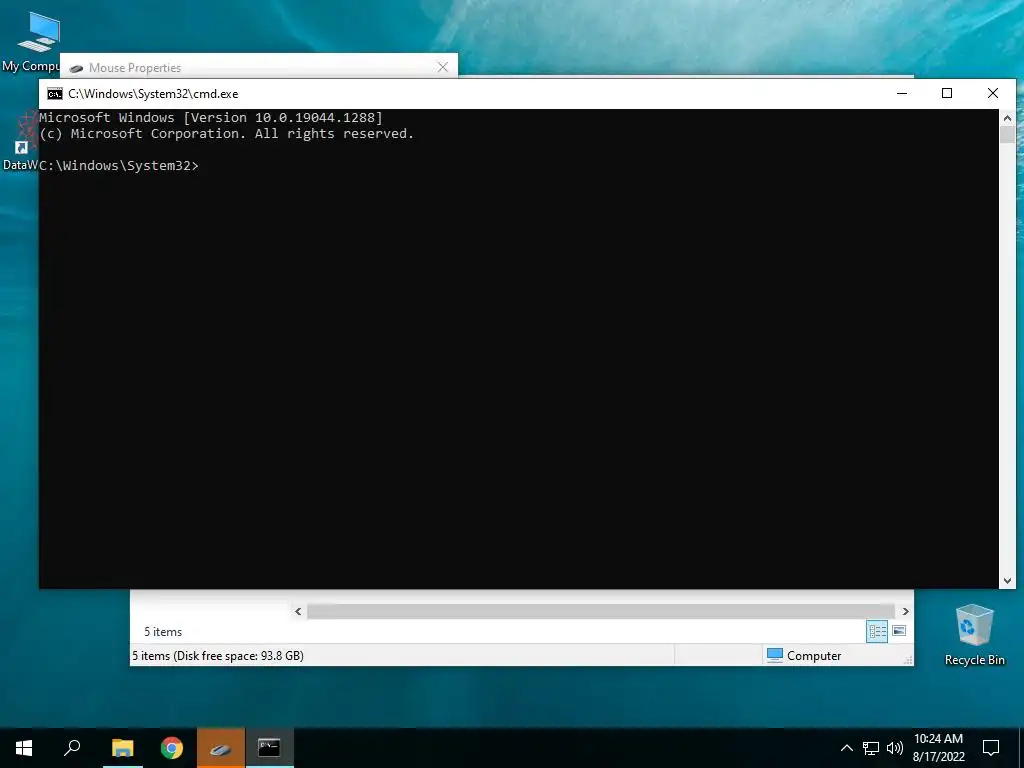Click the command prompt vertical scrollbar thumb
The width and height of the screenshot is (1024, 768).
tap(1007, 135)
